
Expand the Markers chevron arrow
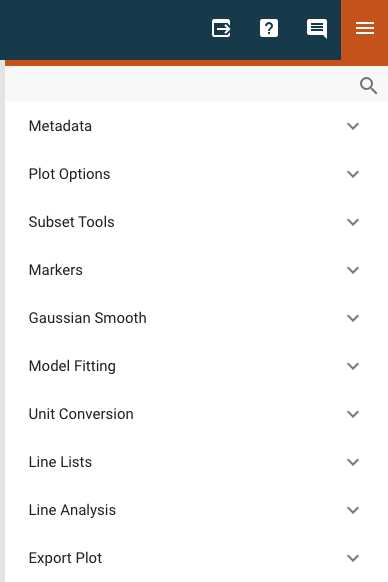(x=353, y=270)
